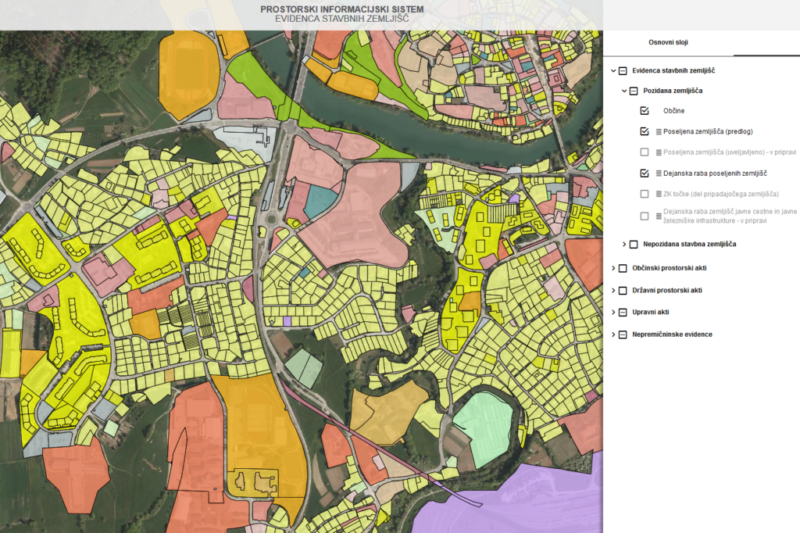
Task: Enable the Občinski prostorski akti checkbox
Action: click(623, 268)
